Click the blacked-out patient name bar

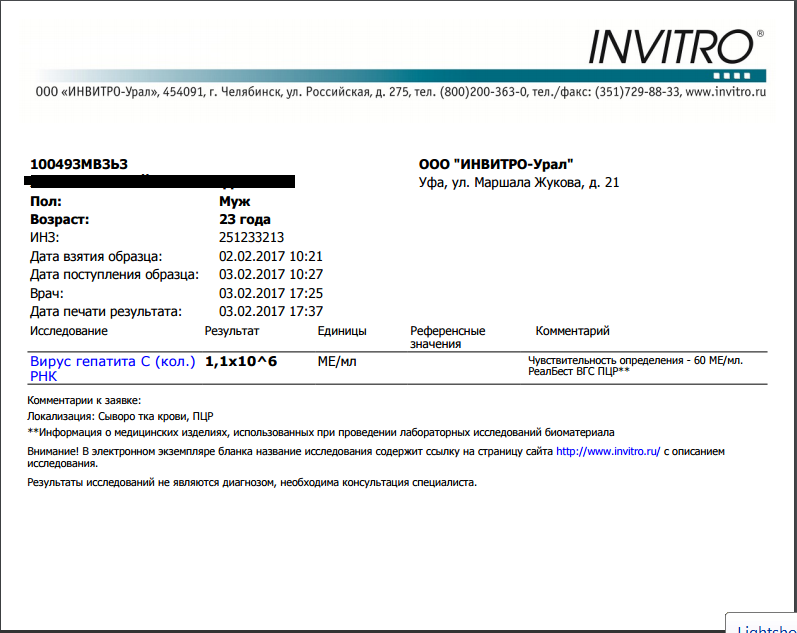(x=160, y=182)
